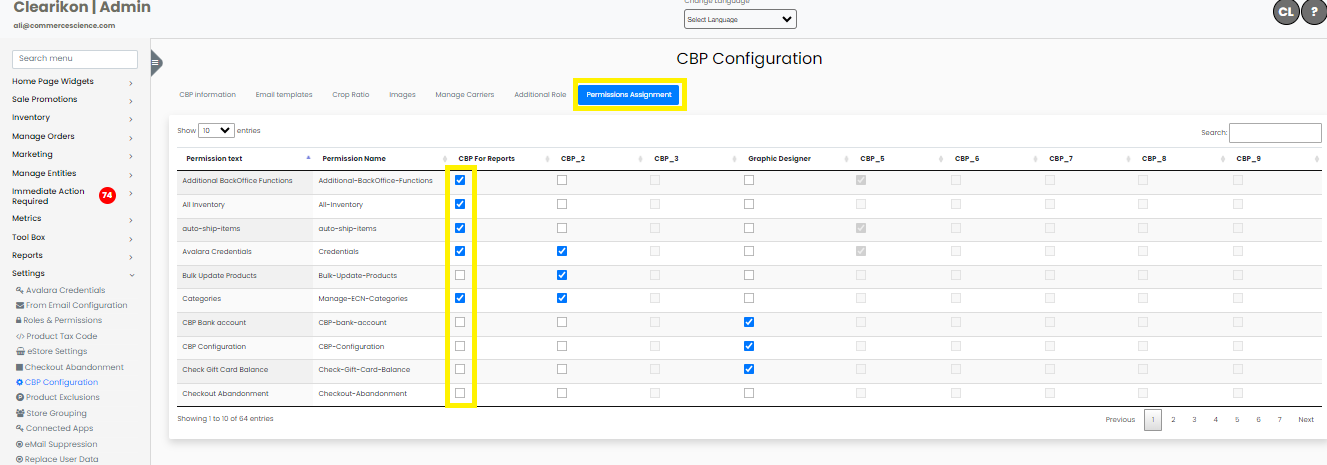Open the help question mark icon

click(x=1312, y=12)
